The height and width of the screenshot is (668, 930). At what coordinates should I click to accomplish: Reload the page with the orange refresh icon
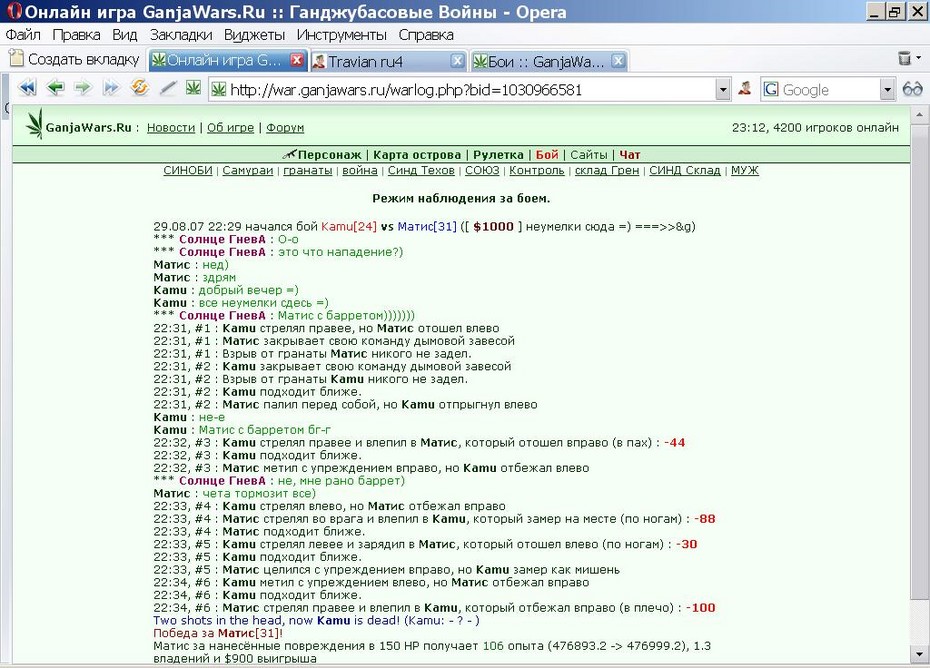(x=139, y=88)
